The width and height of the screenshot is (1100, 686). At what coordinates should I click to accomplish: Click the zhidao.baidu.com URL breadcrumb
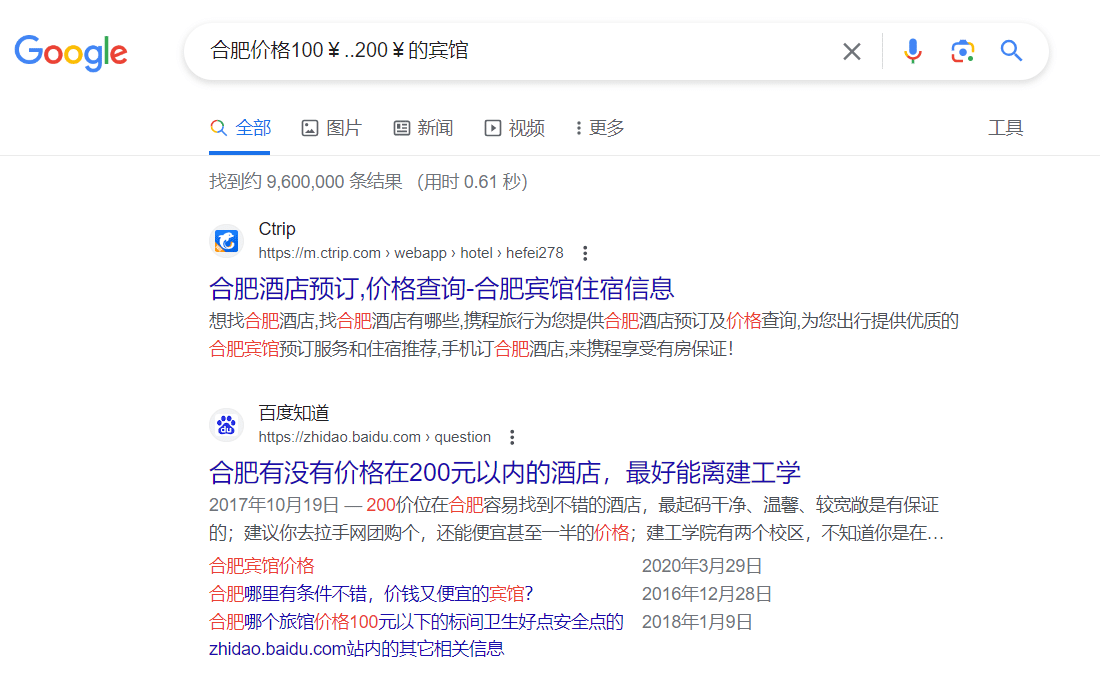point(375,437)
